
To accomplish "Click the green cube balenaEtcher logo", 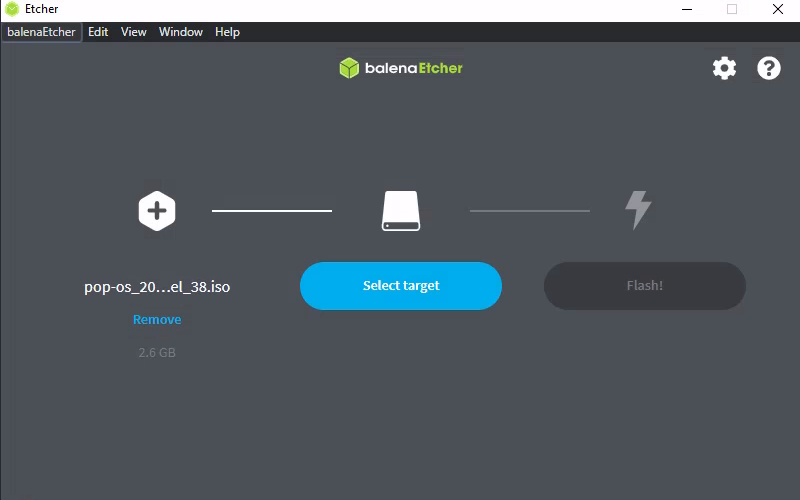I will click(x=348, y=68).
